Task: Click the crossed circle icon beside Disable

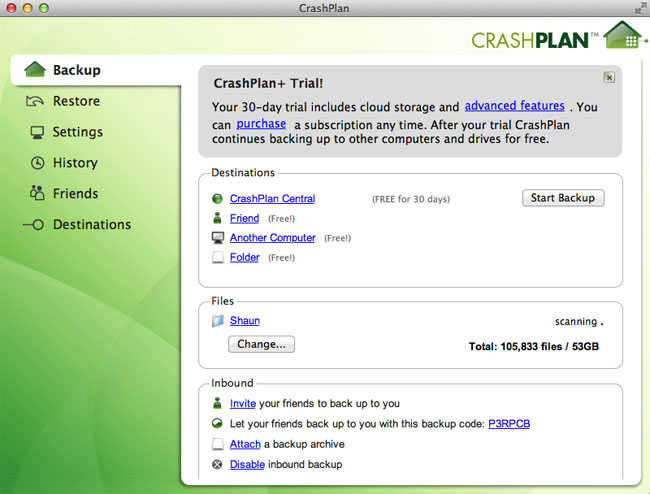Action: click(x=217, y=465)
